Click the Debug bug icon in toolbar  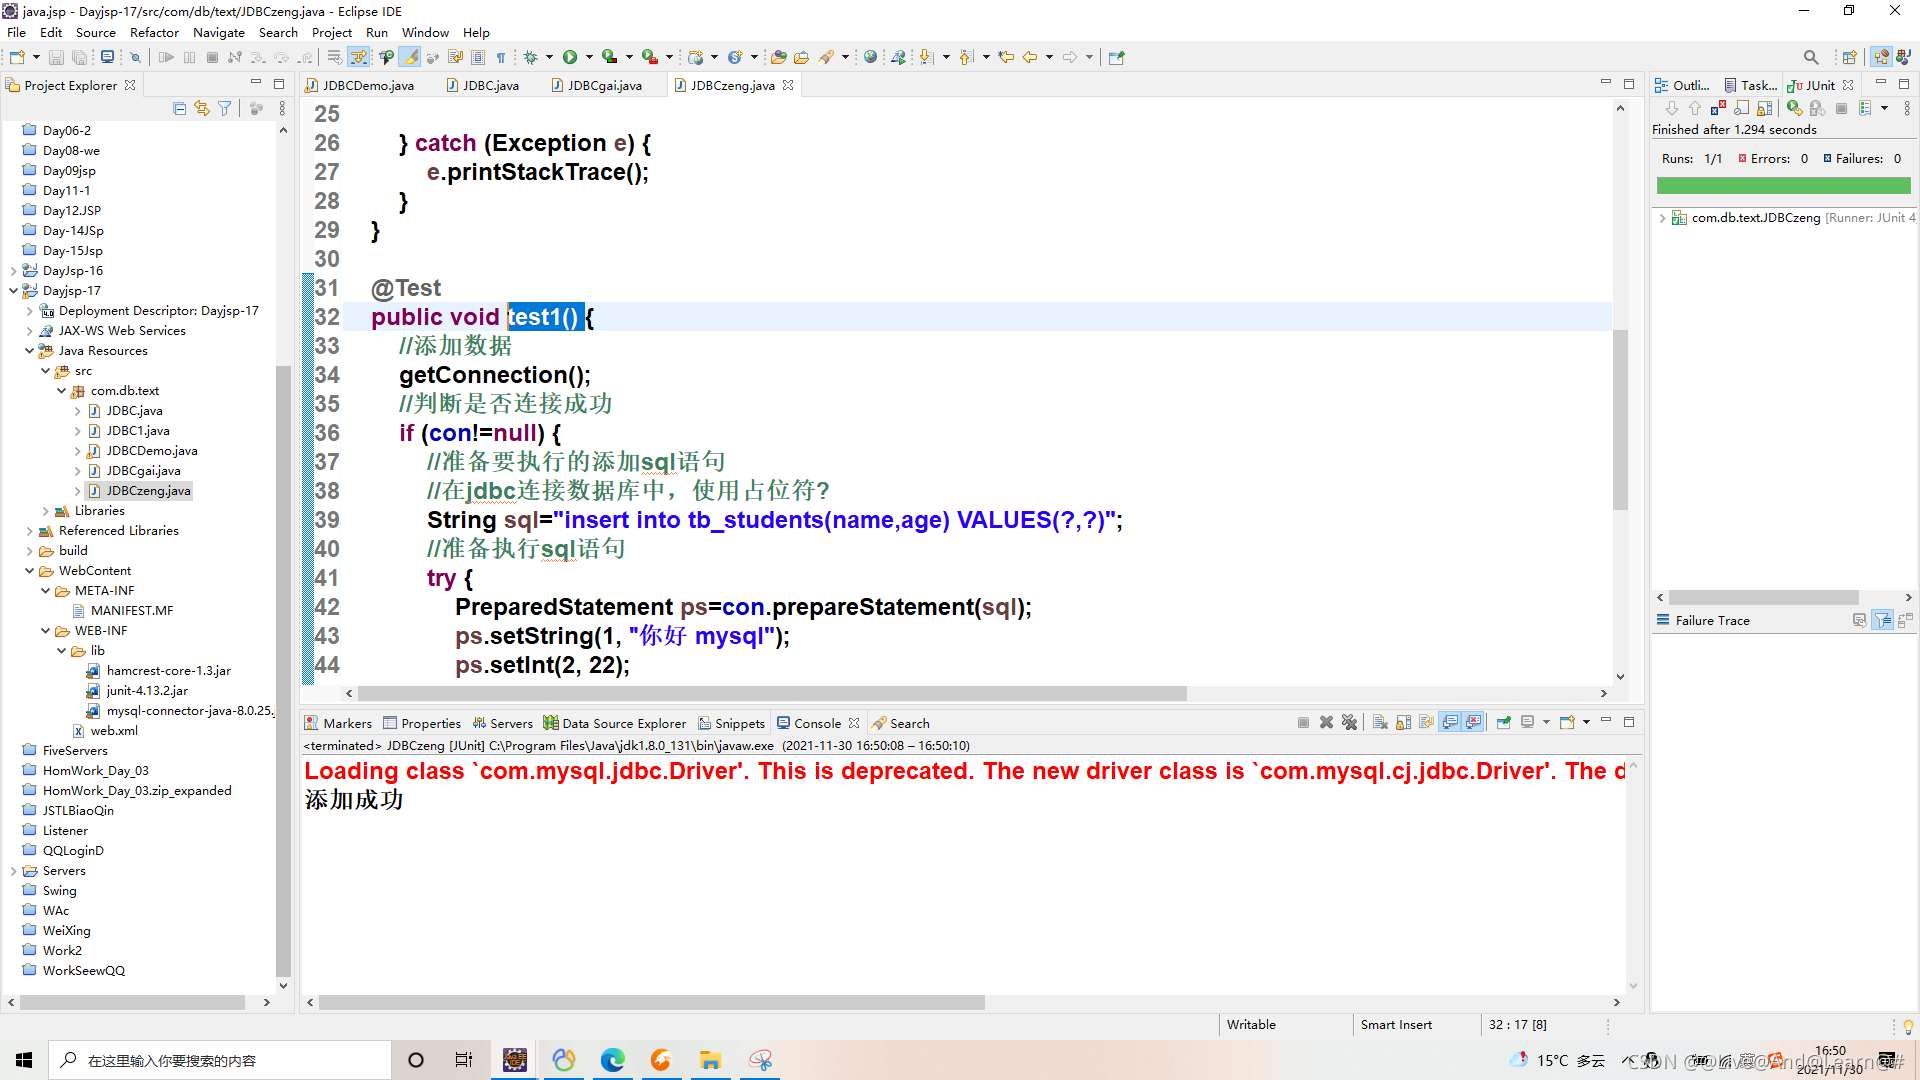pos(531,57)
